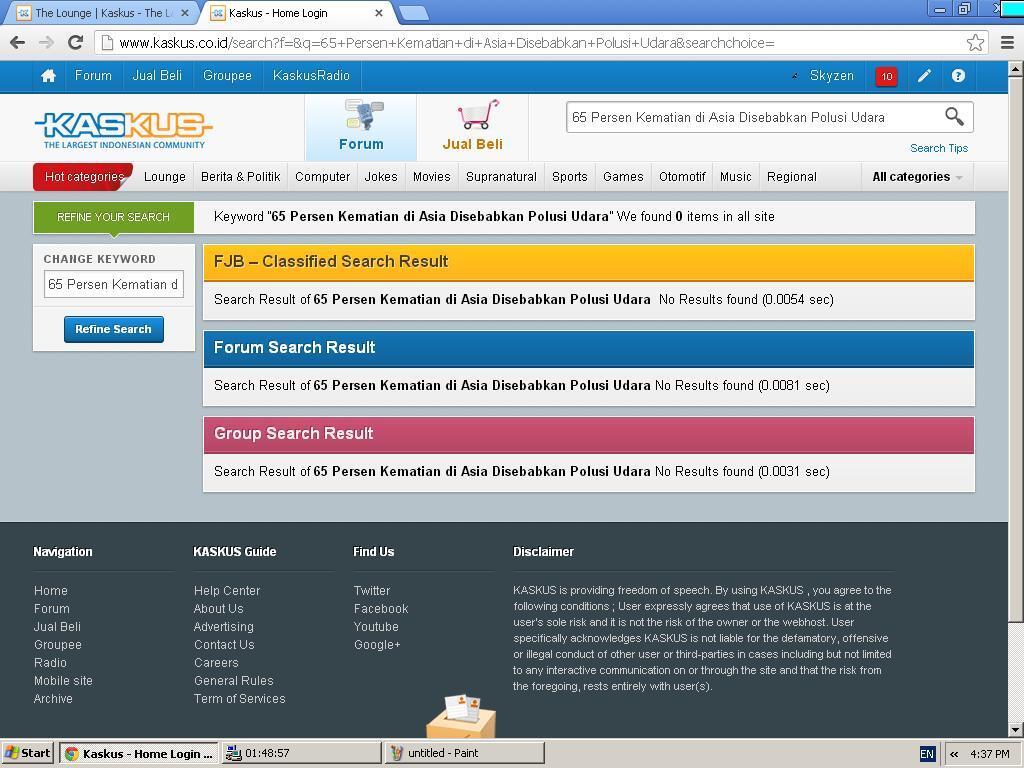Open footer Mobile site link
The height and width of the screenshot is (768, 1024).
pyautogui.click(x=63, y=680)
